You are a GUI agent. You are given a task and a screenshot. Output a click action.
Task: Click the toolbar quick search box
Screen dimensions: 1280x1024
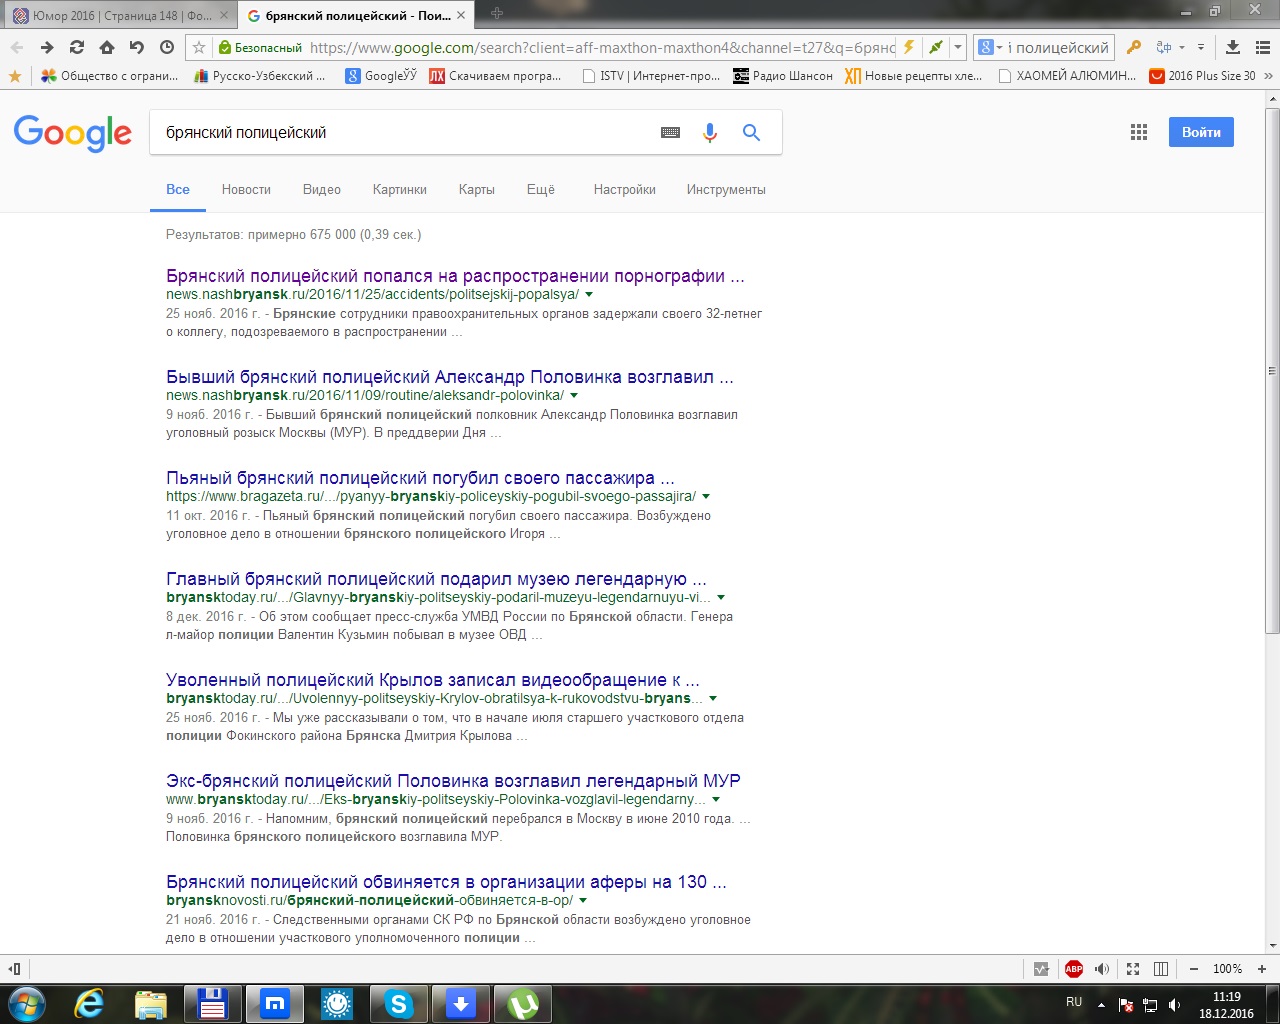(x=1058, y=47)
